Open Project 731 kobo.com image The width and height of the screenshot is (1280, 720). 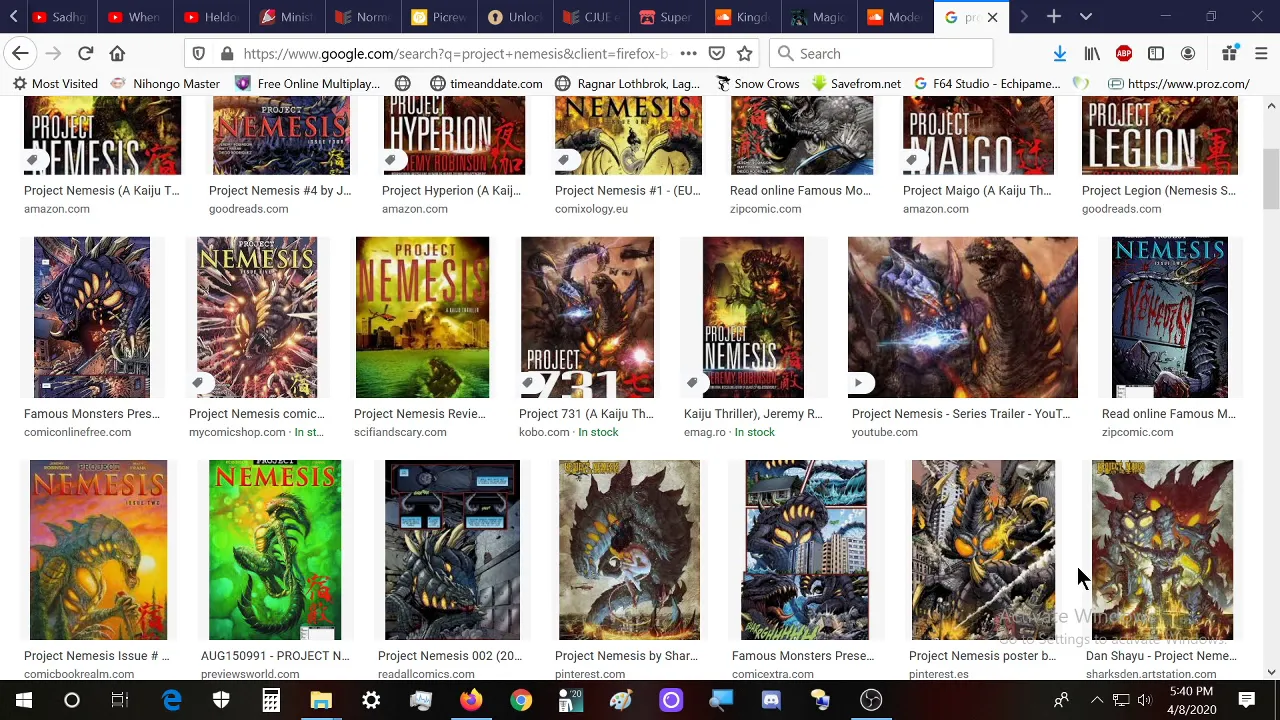(x=587, y=317)
